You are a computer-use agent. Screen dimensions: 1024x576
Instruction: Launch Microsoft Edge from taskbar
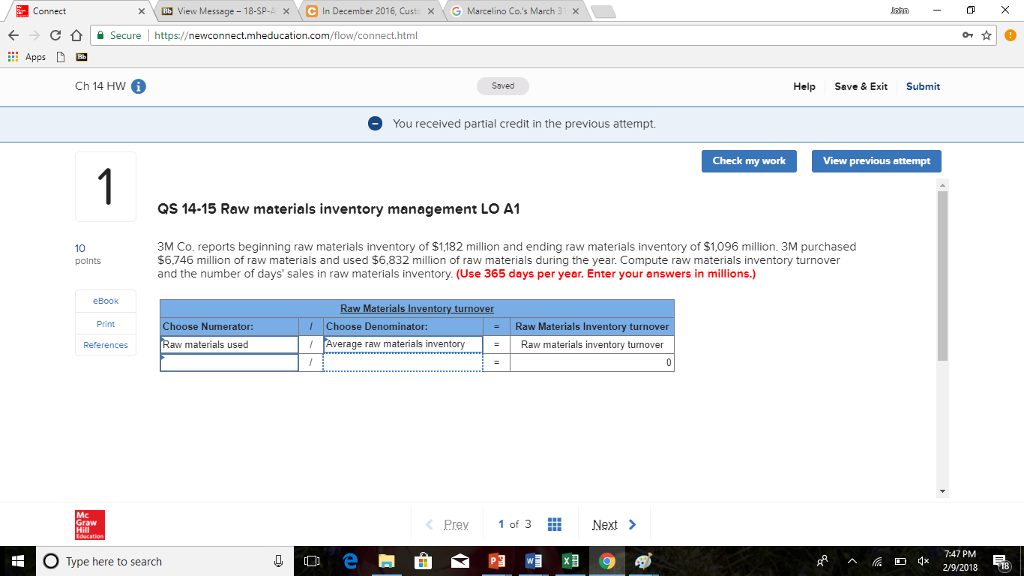pos(350,561)
